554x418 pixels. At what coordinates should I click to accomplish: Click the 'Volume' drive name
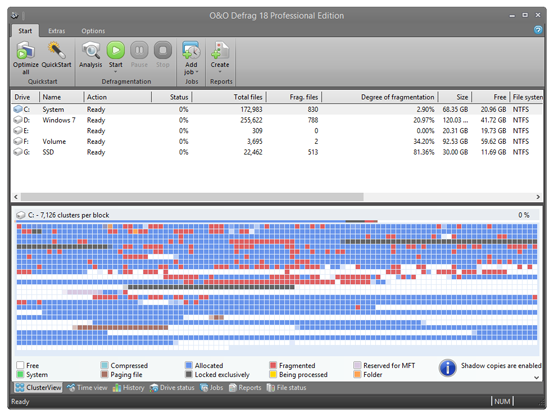tap(54, 141)
